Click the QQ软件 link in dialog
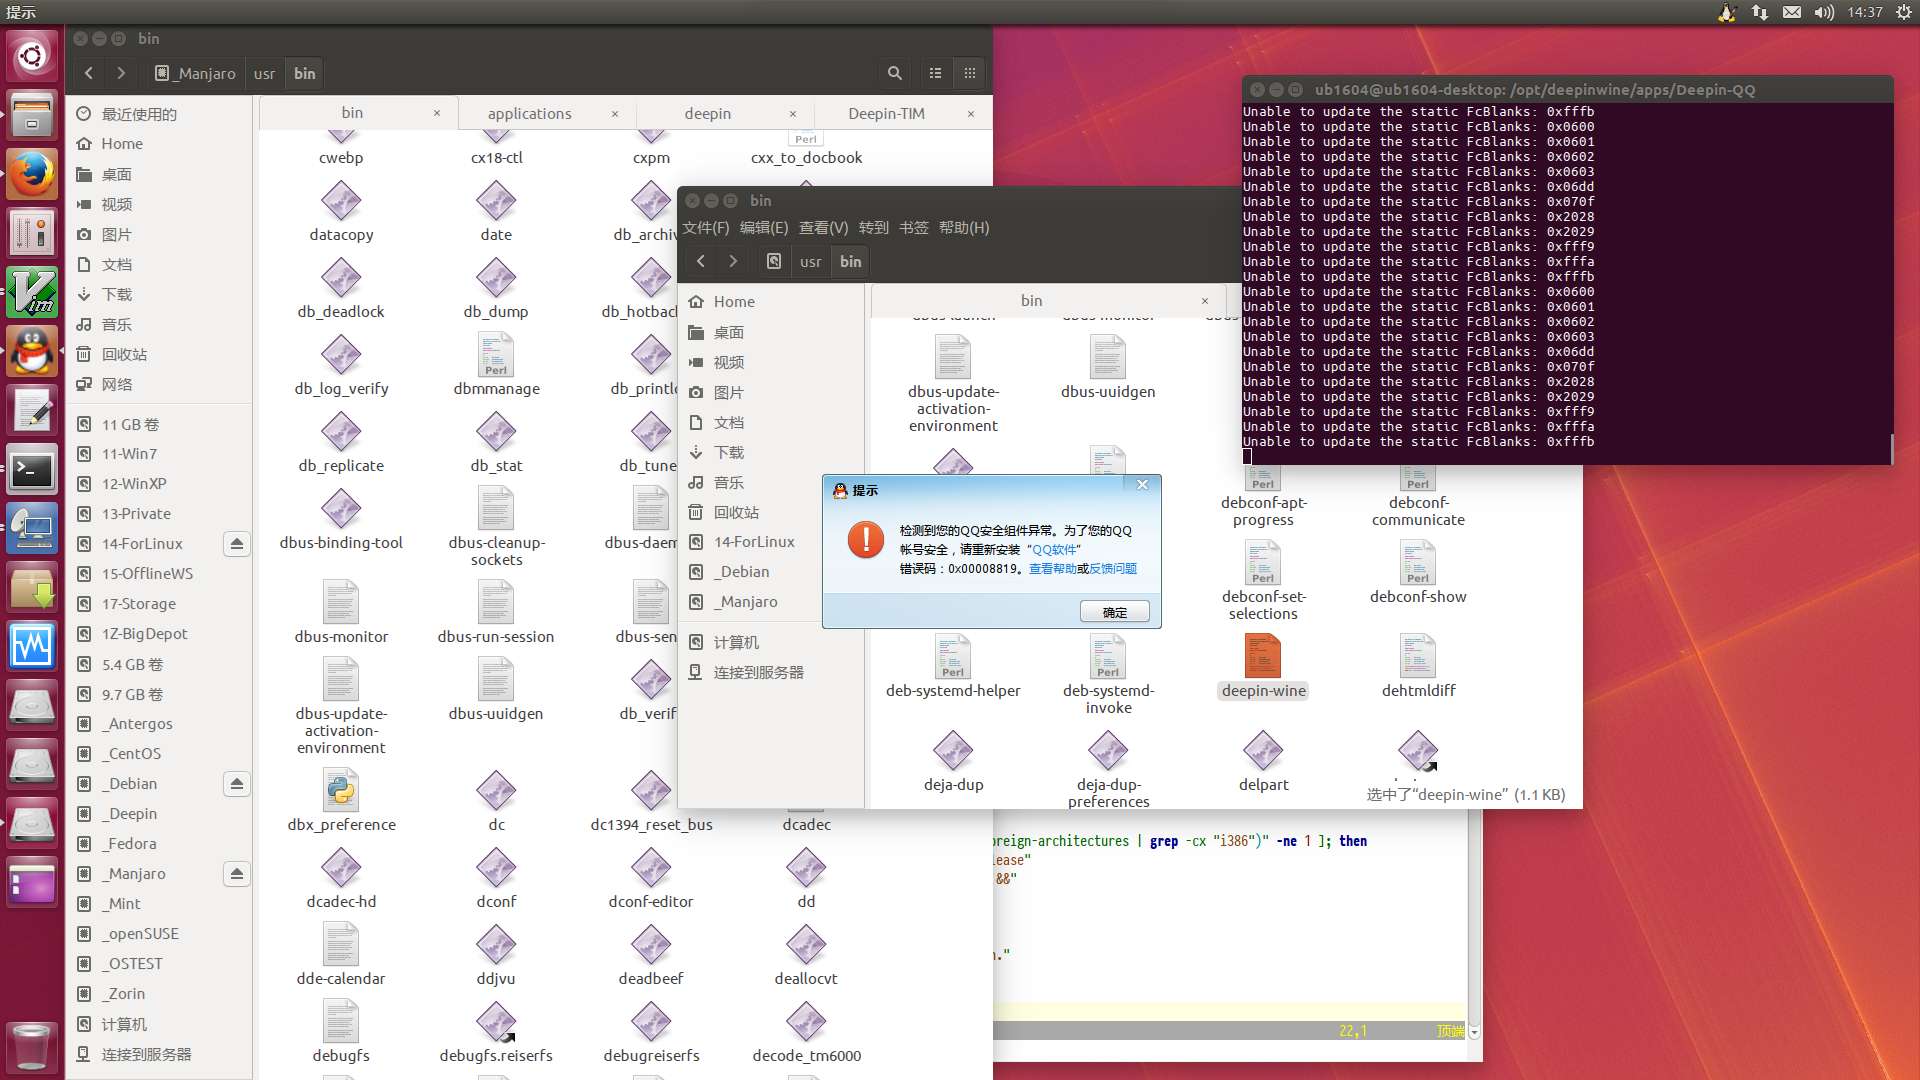The image size is (1920, 1080). tap(1054, 549)
